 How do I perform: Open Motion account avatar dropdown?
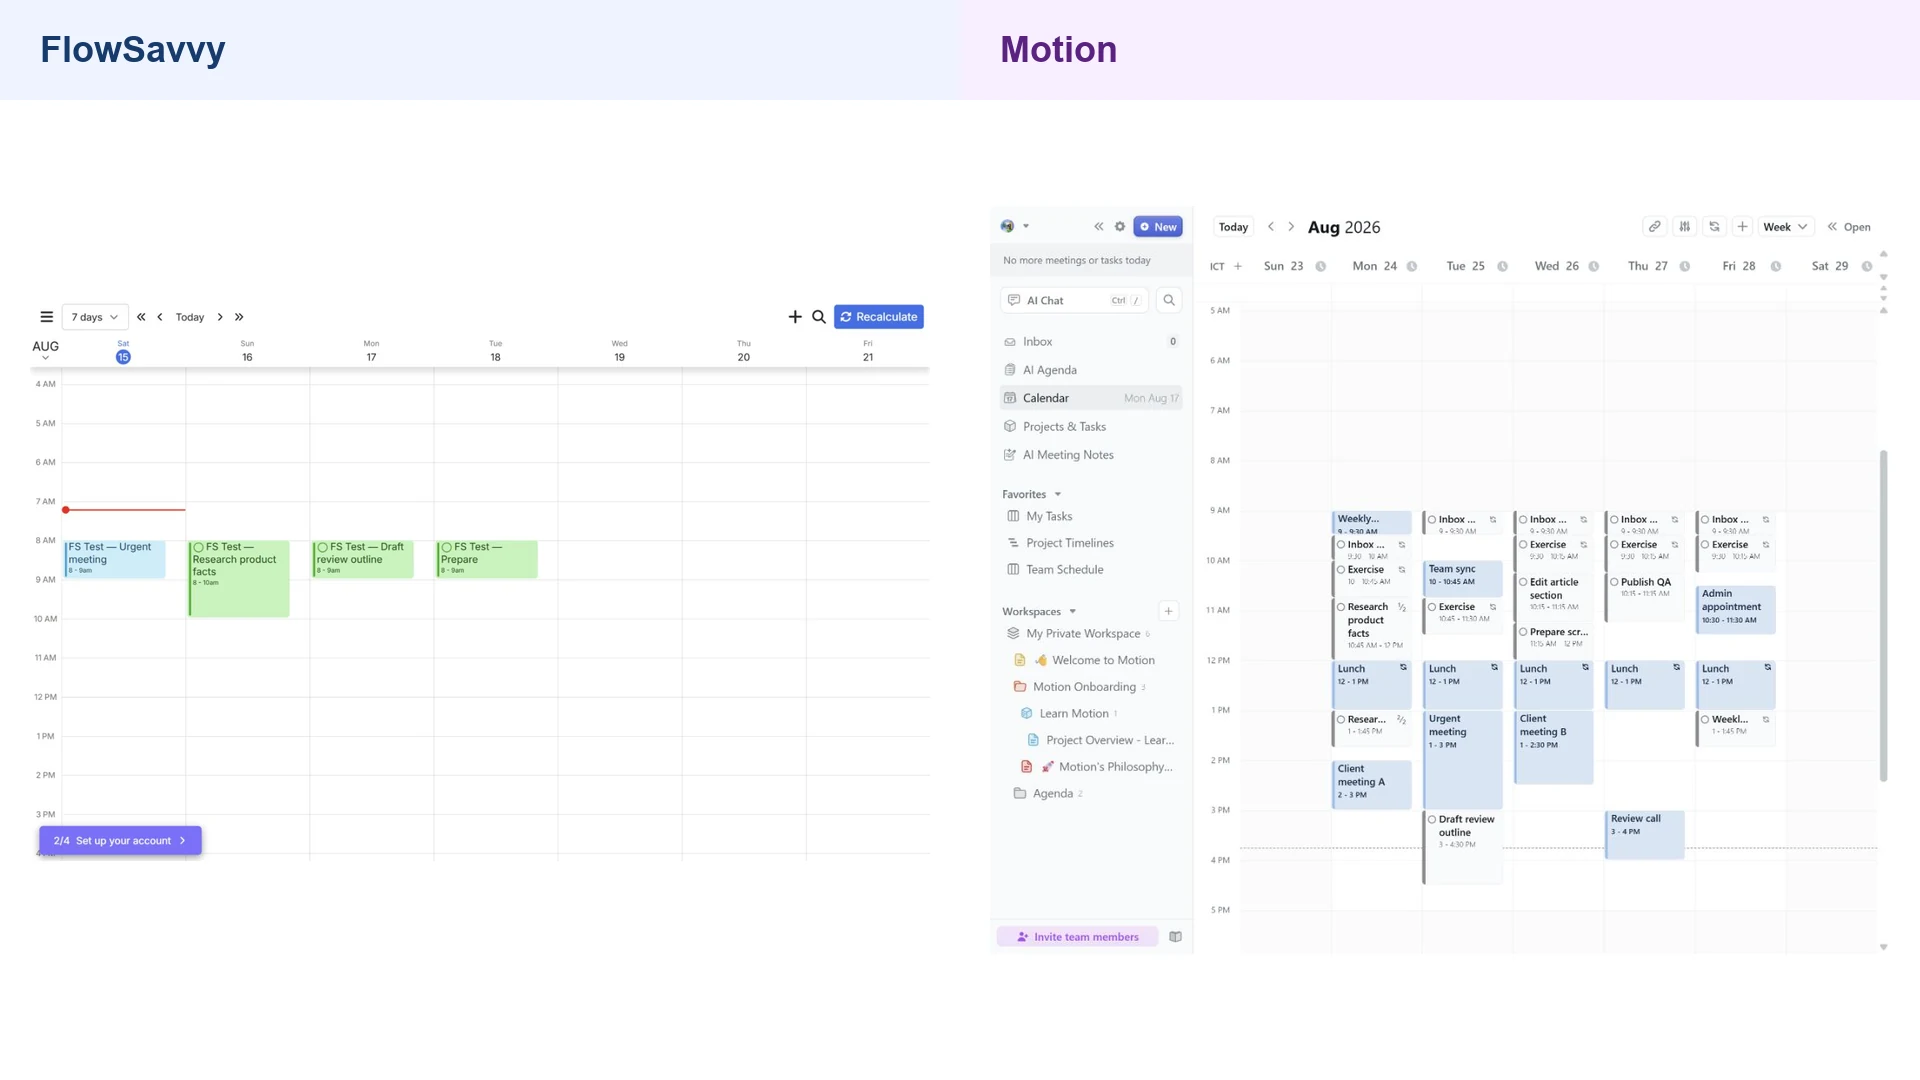1015,226
